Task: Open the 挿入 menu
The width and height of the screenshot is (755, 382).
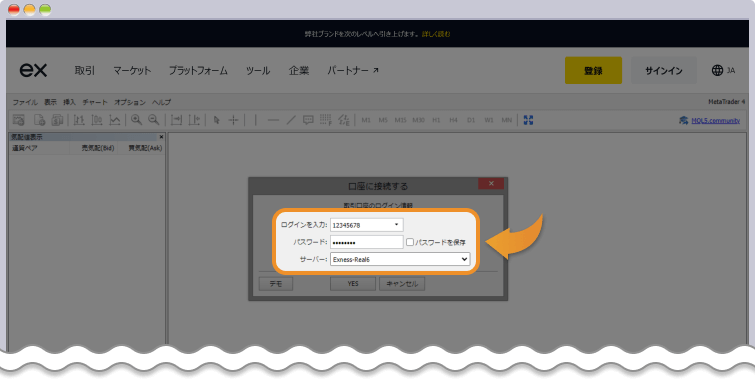Action: click(70, 102)
